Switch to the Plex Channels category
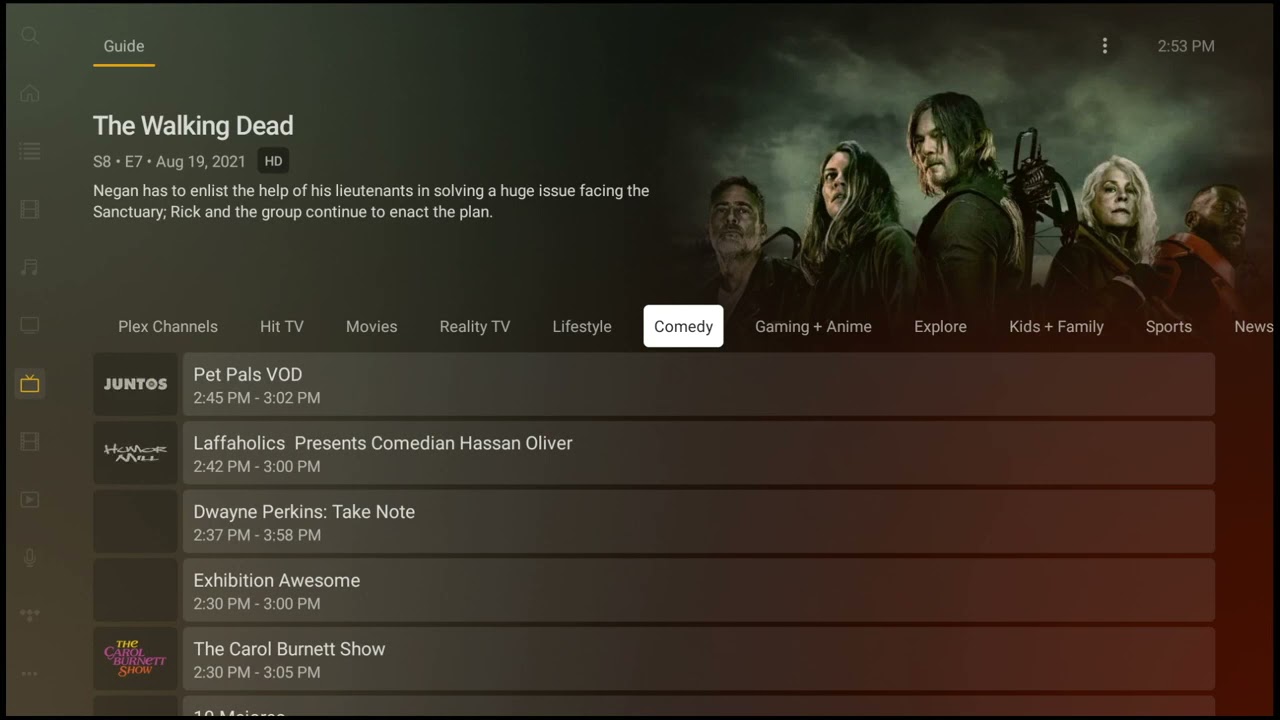 pyautogui.click(x=168, y=326)
